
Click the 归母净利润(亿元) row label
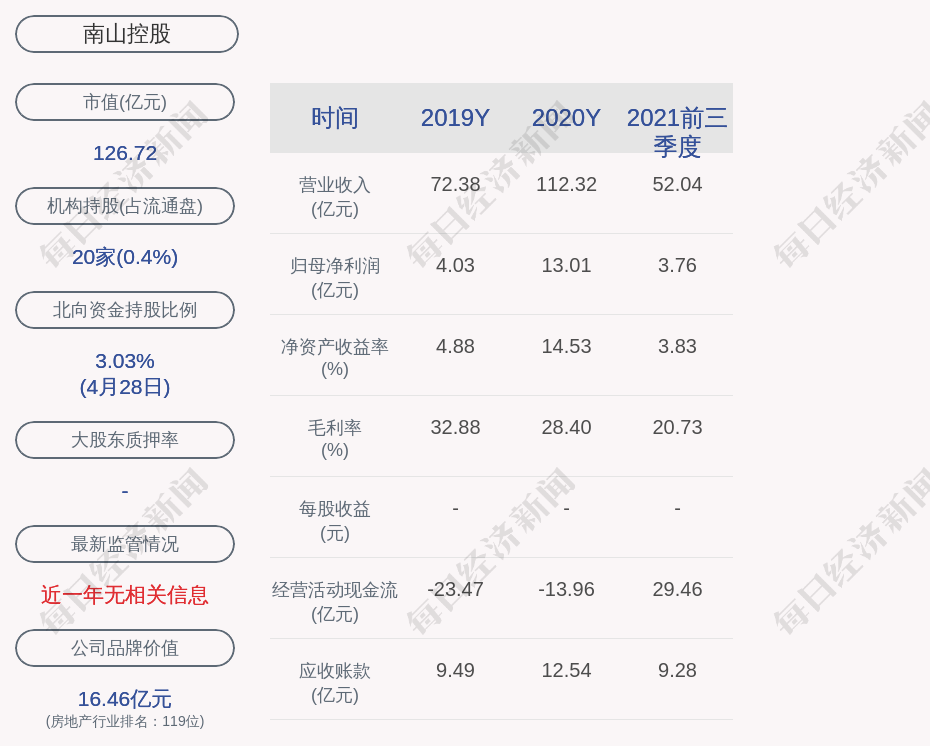335,278
